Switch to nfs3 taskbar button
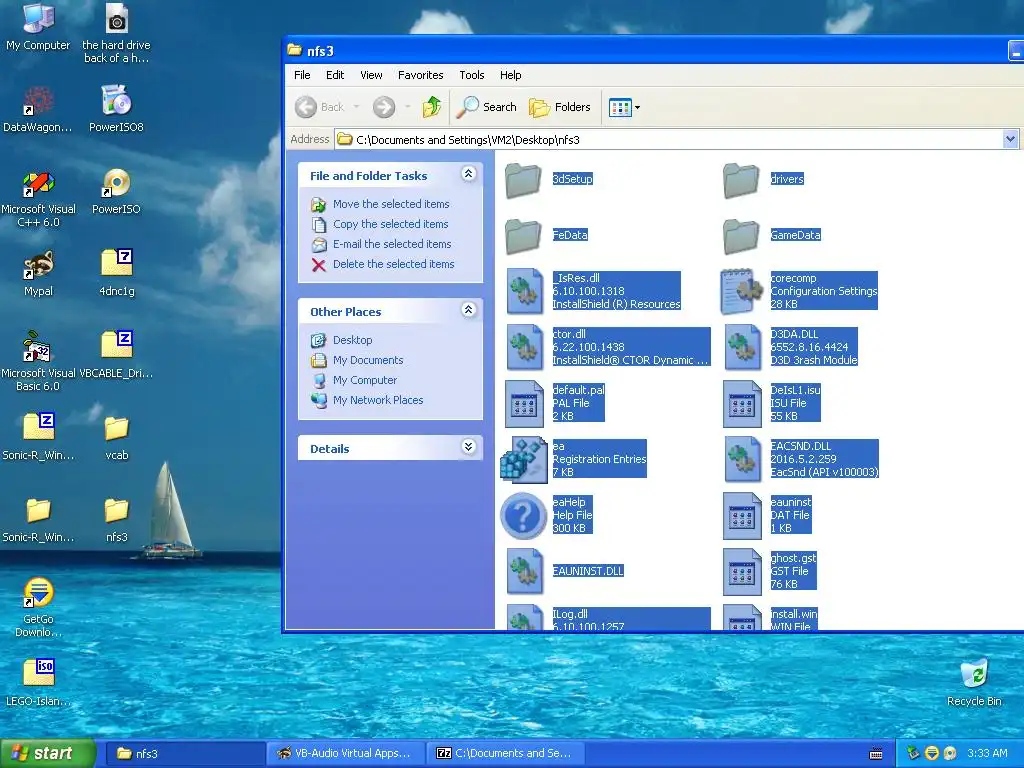Image resolution: width=1024 pixels, height=768 pixels. tap(184, 753)
